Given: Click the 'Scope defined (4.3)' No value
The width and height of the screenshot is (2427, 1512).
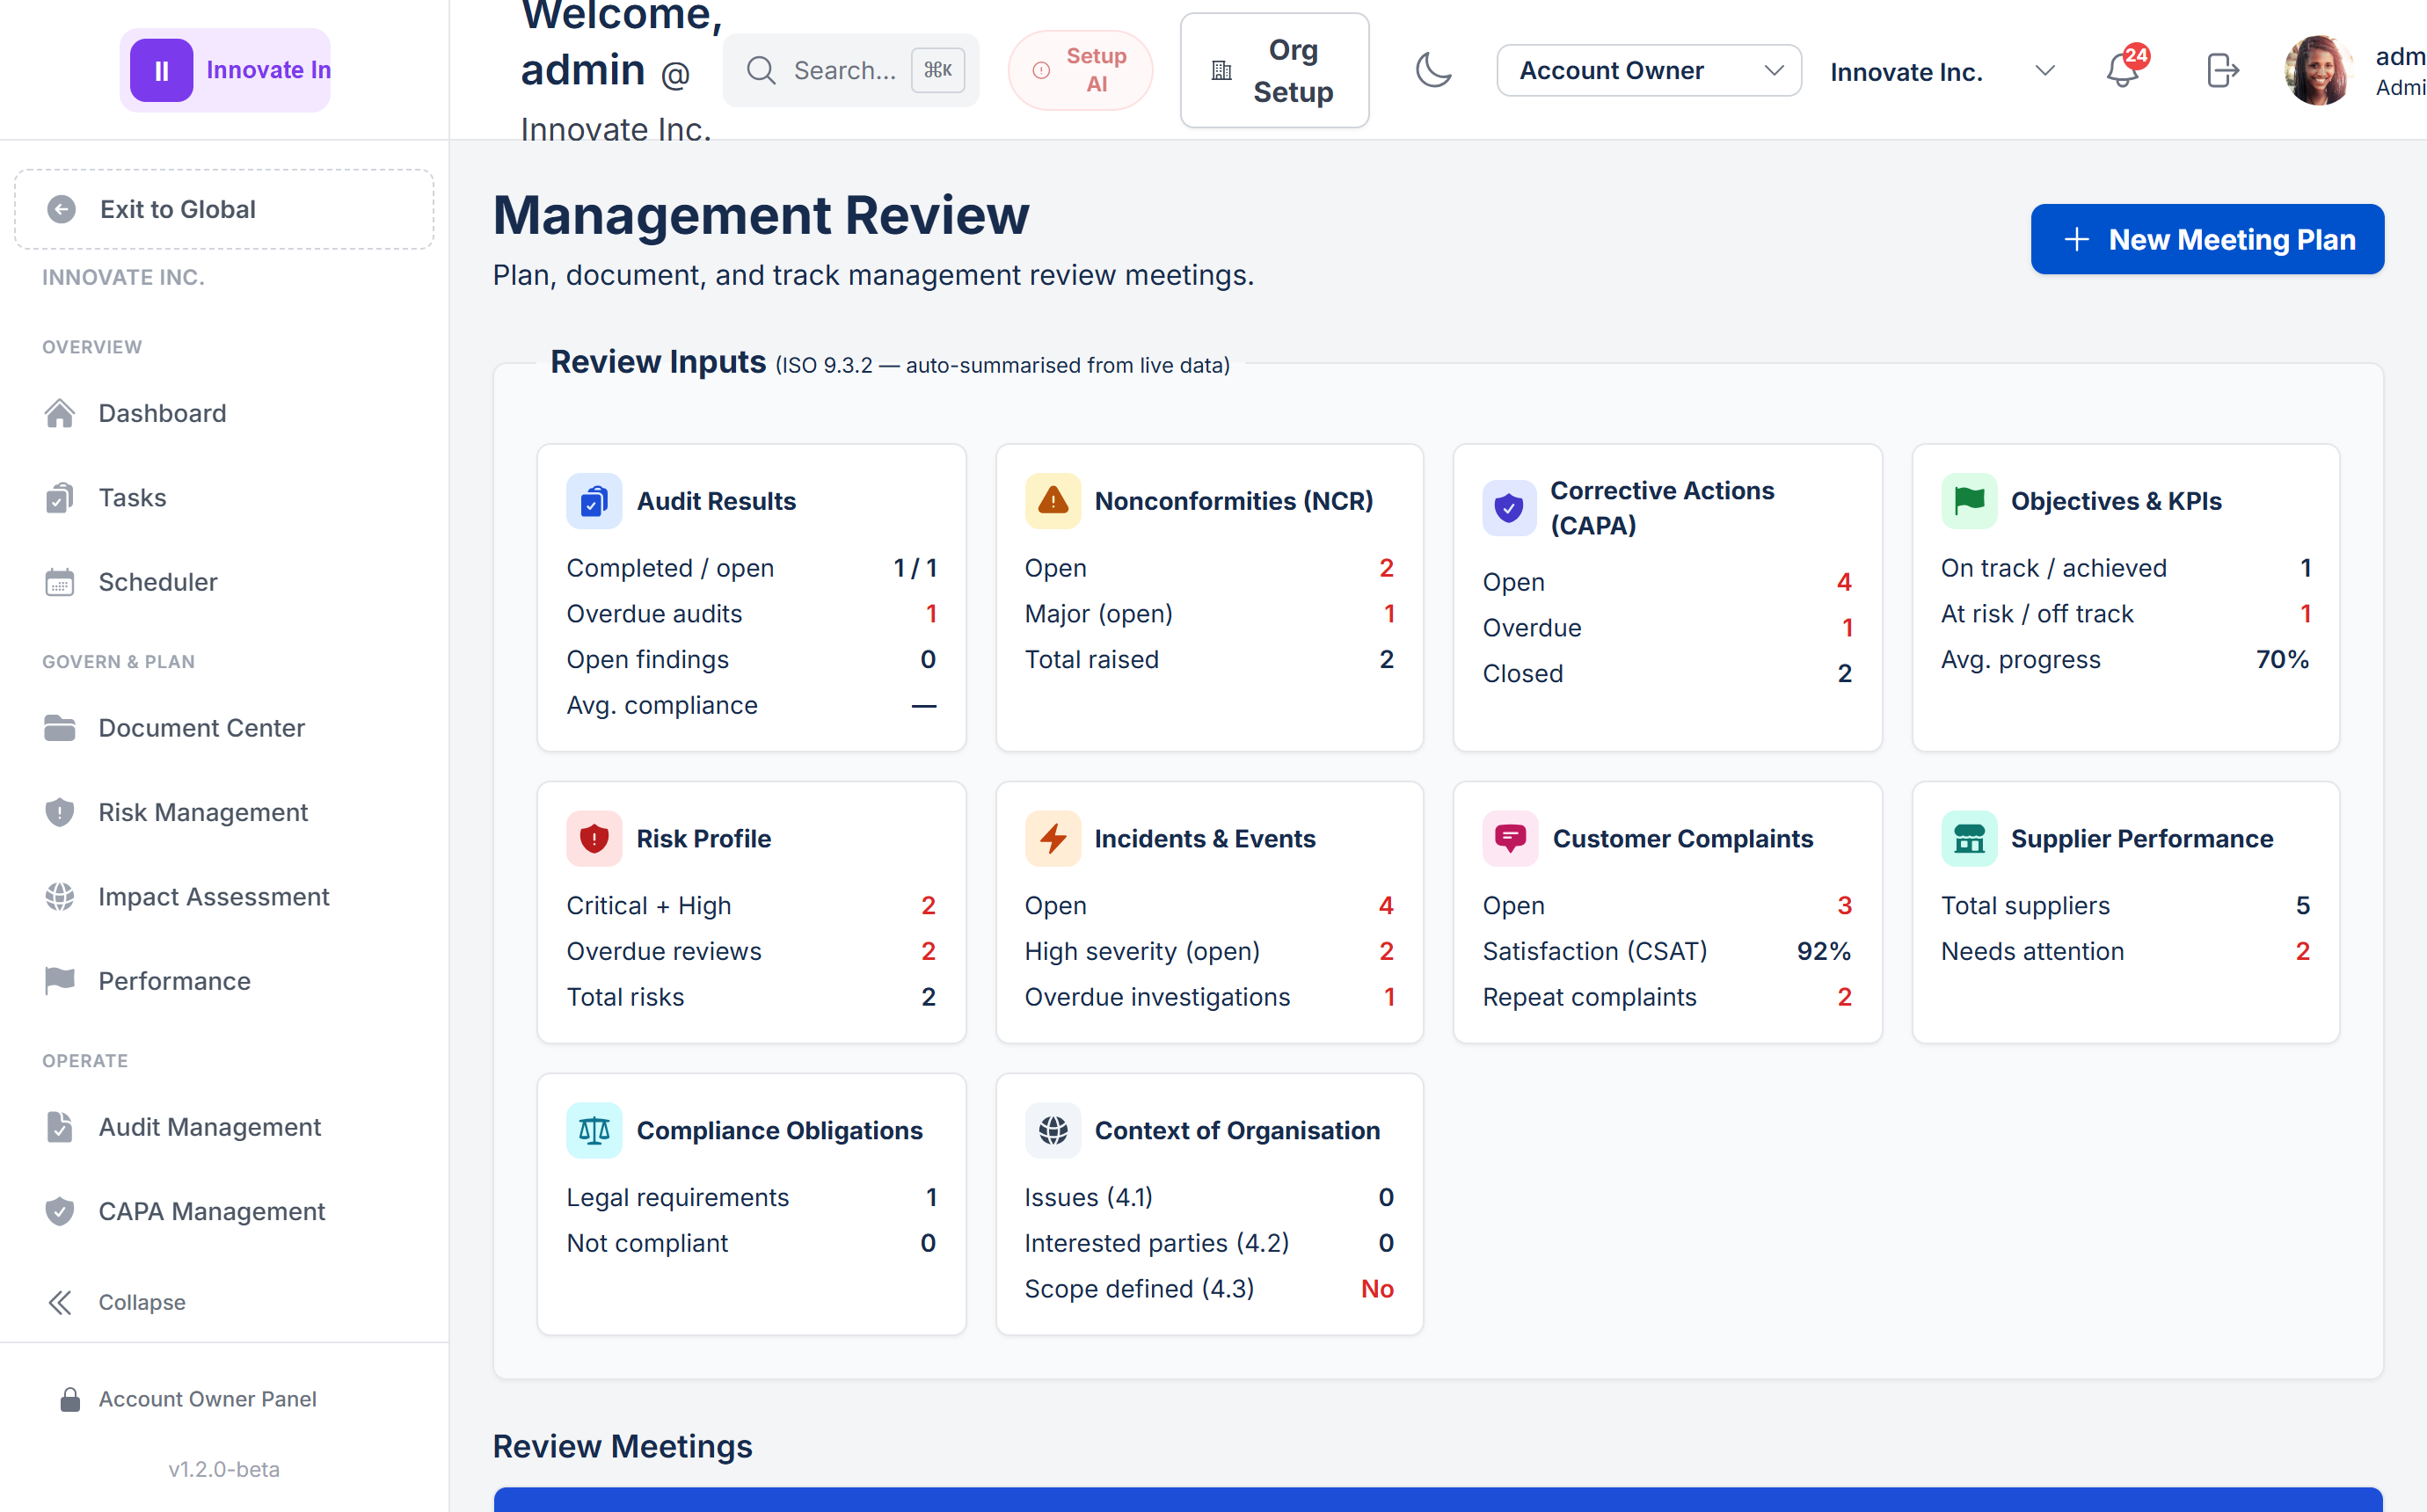Looking at the screenshot, I should (1377, 1289).
